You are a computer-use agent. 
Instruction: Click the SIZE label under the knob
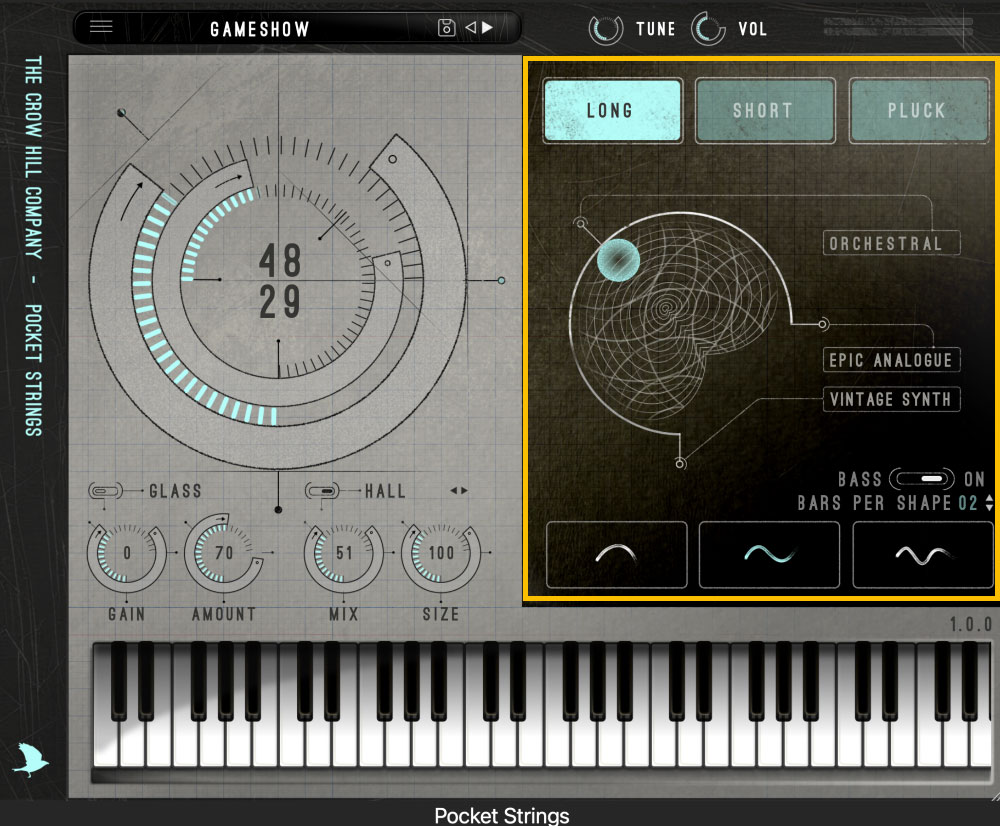(x=441, y=614)
